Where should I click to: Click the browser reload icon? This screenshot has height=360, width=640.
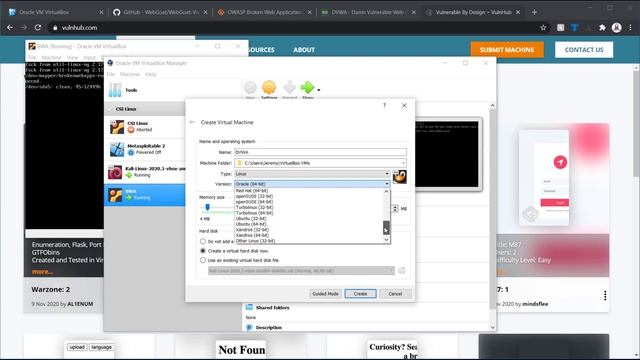38,27
